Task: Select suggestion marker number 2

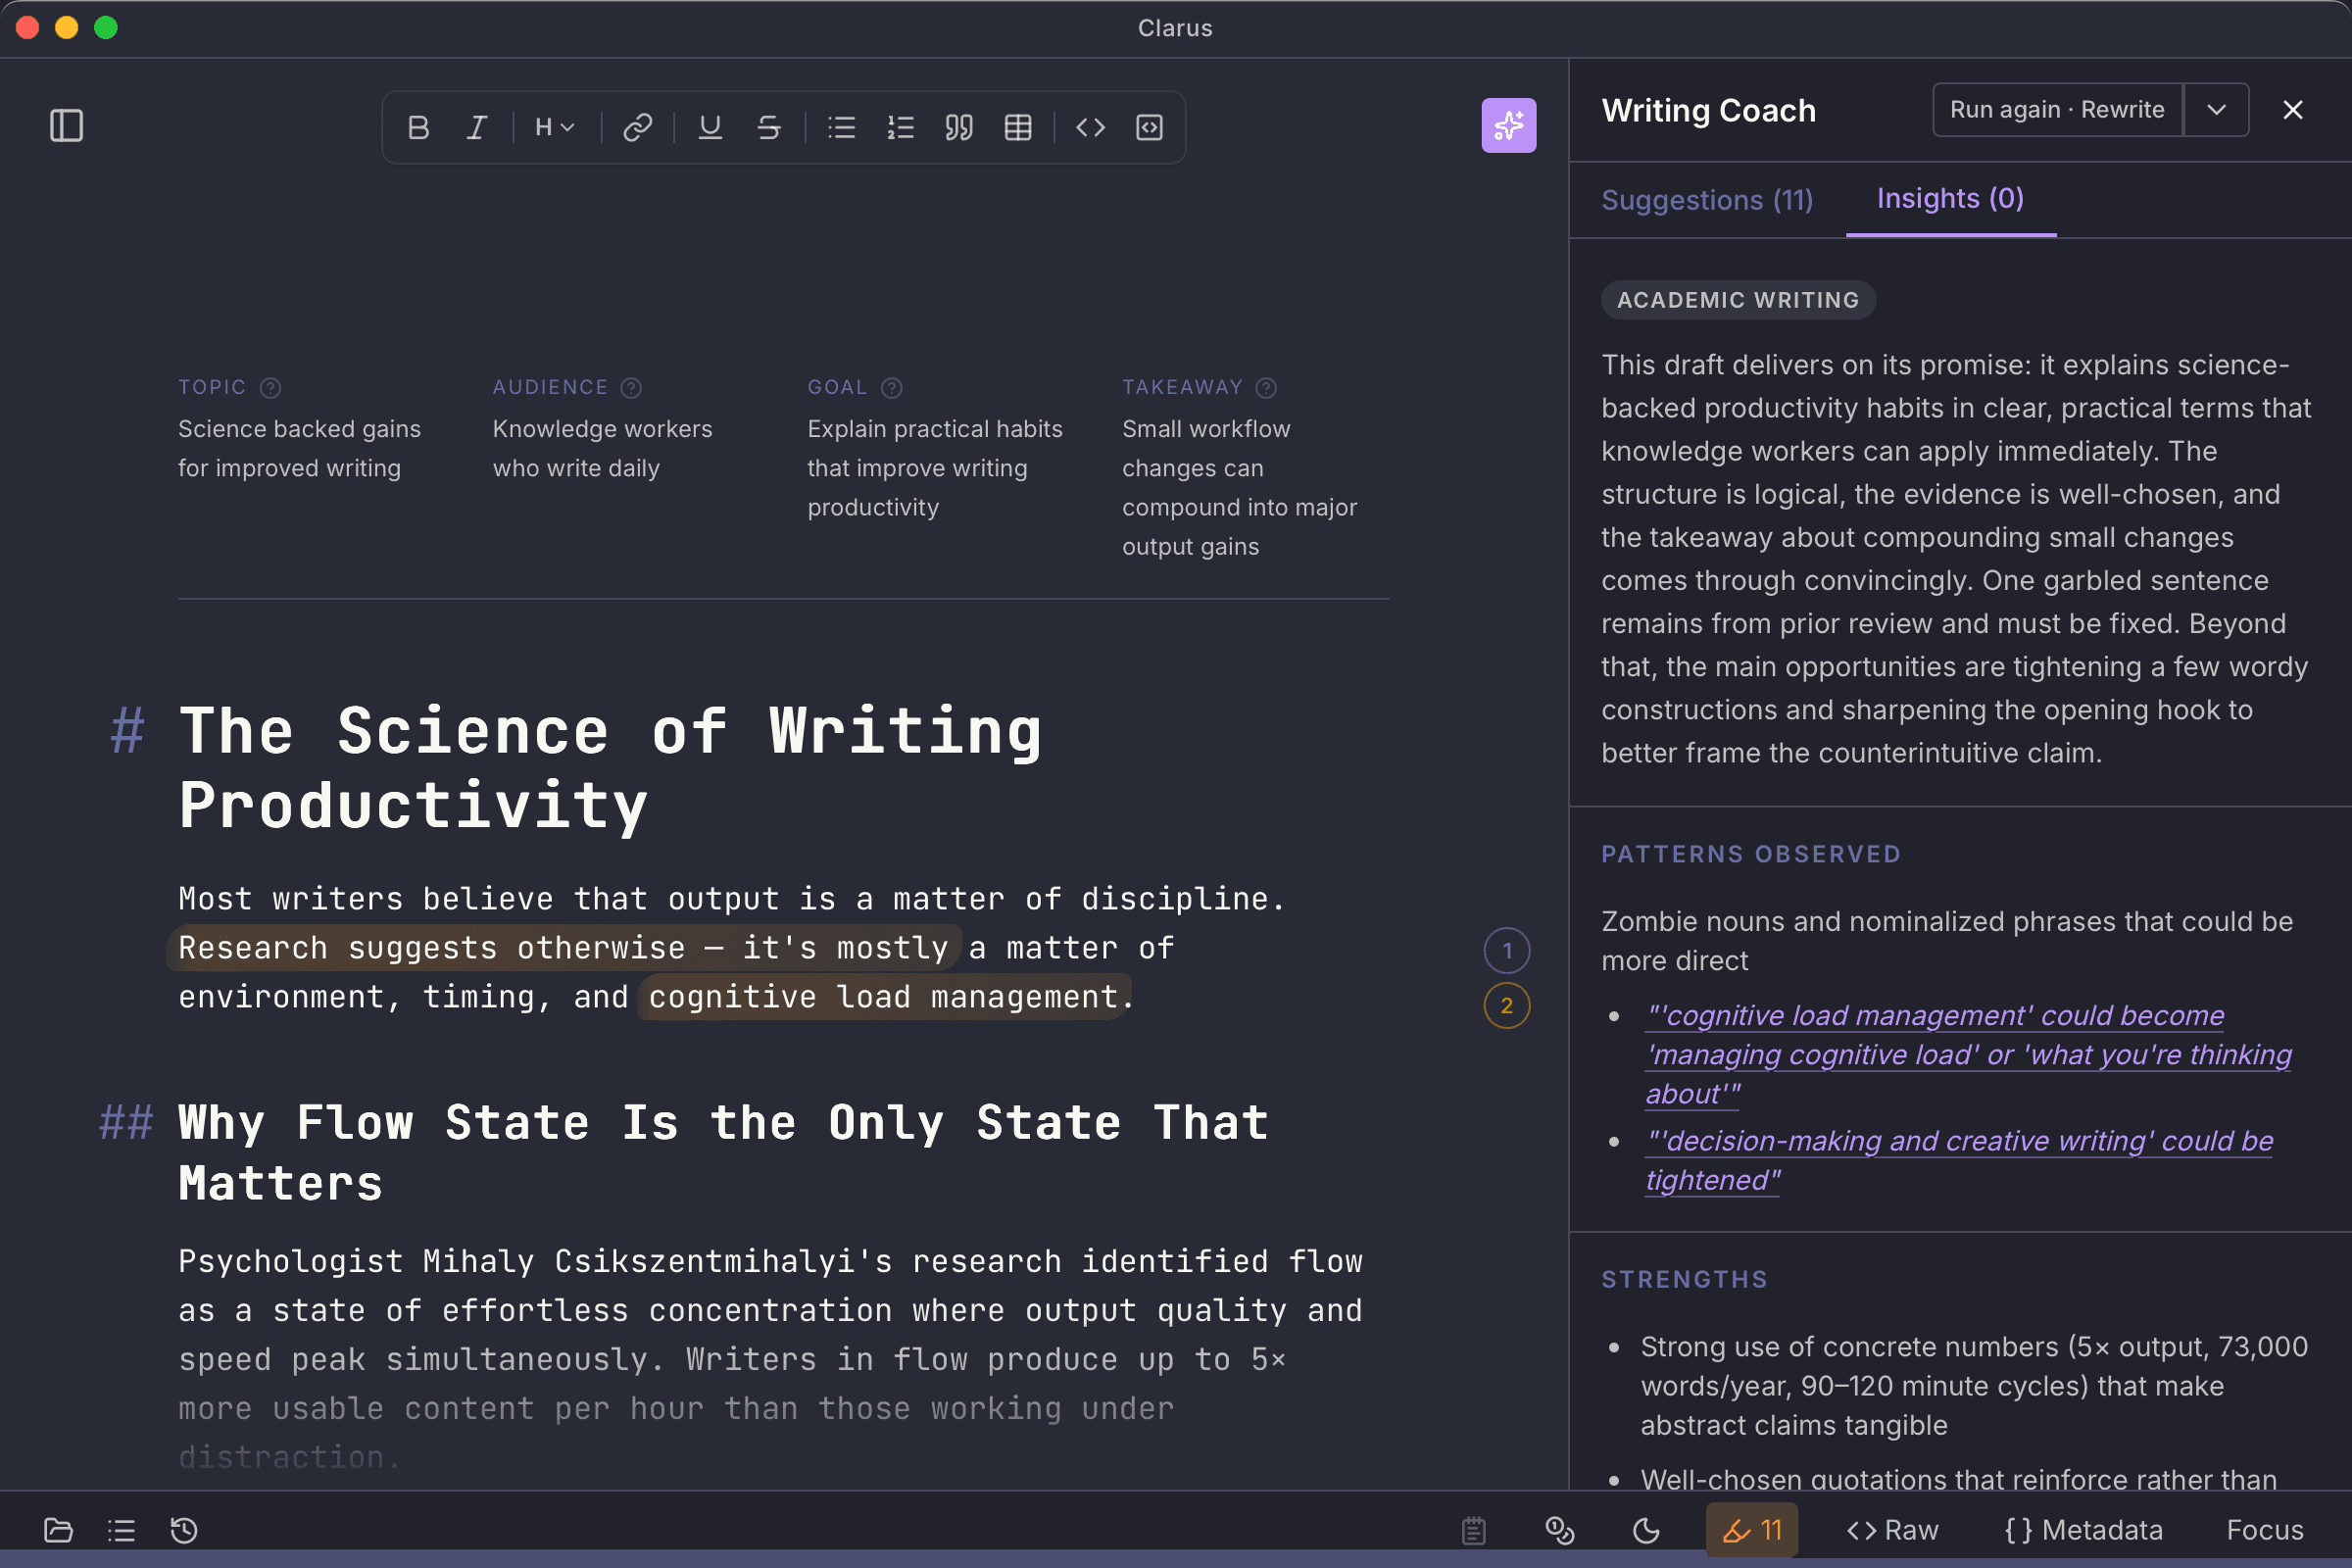Action: 1506,1005
